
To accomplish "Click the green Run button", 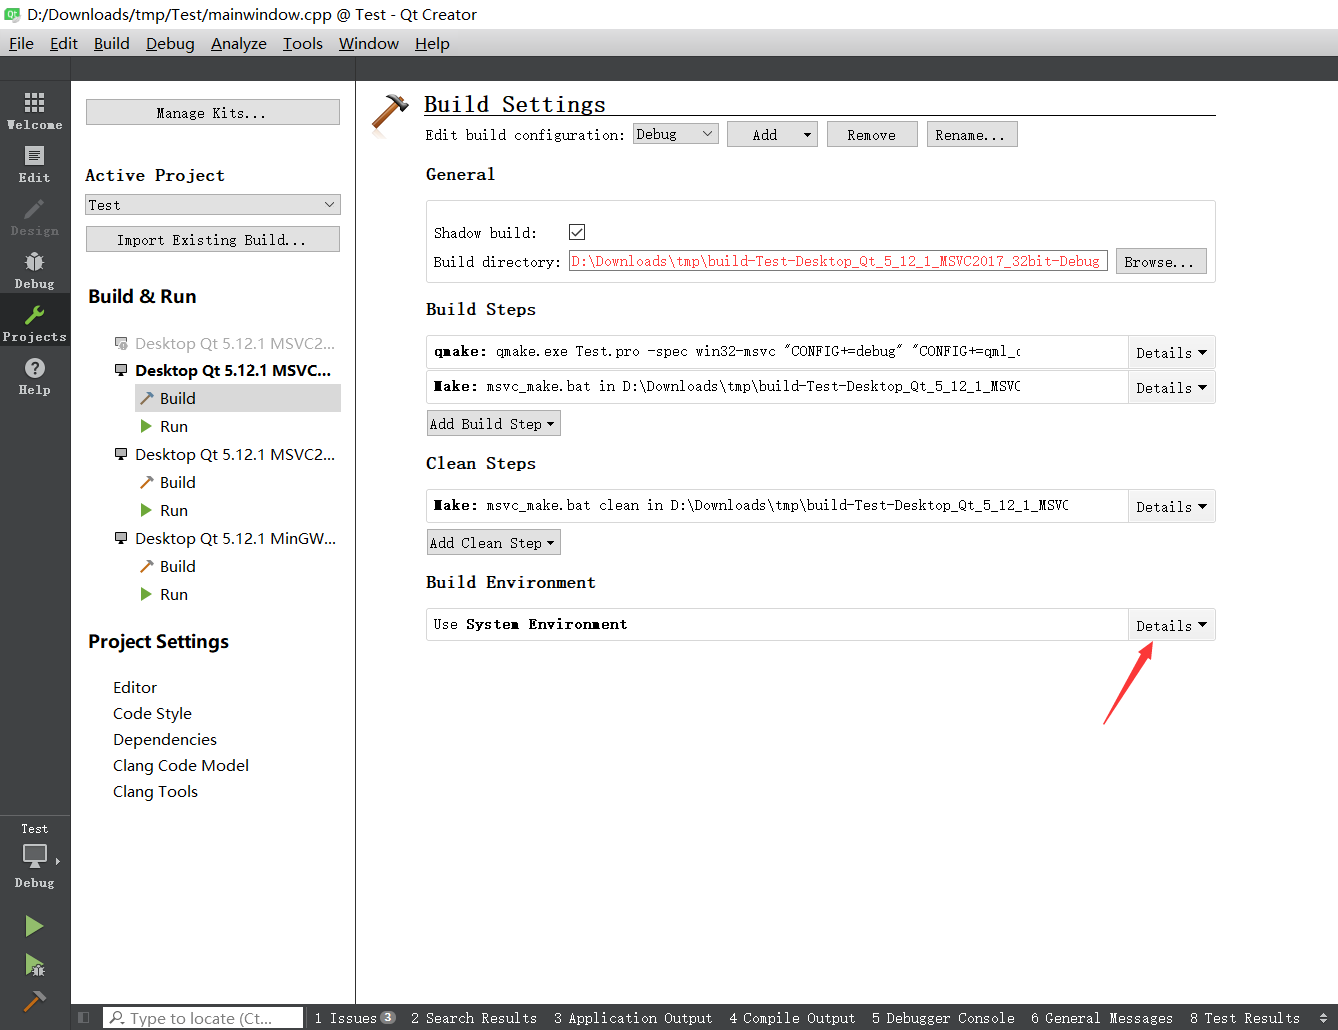I will point(35,926).
